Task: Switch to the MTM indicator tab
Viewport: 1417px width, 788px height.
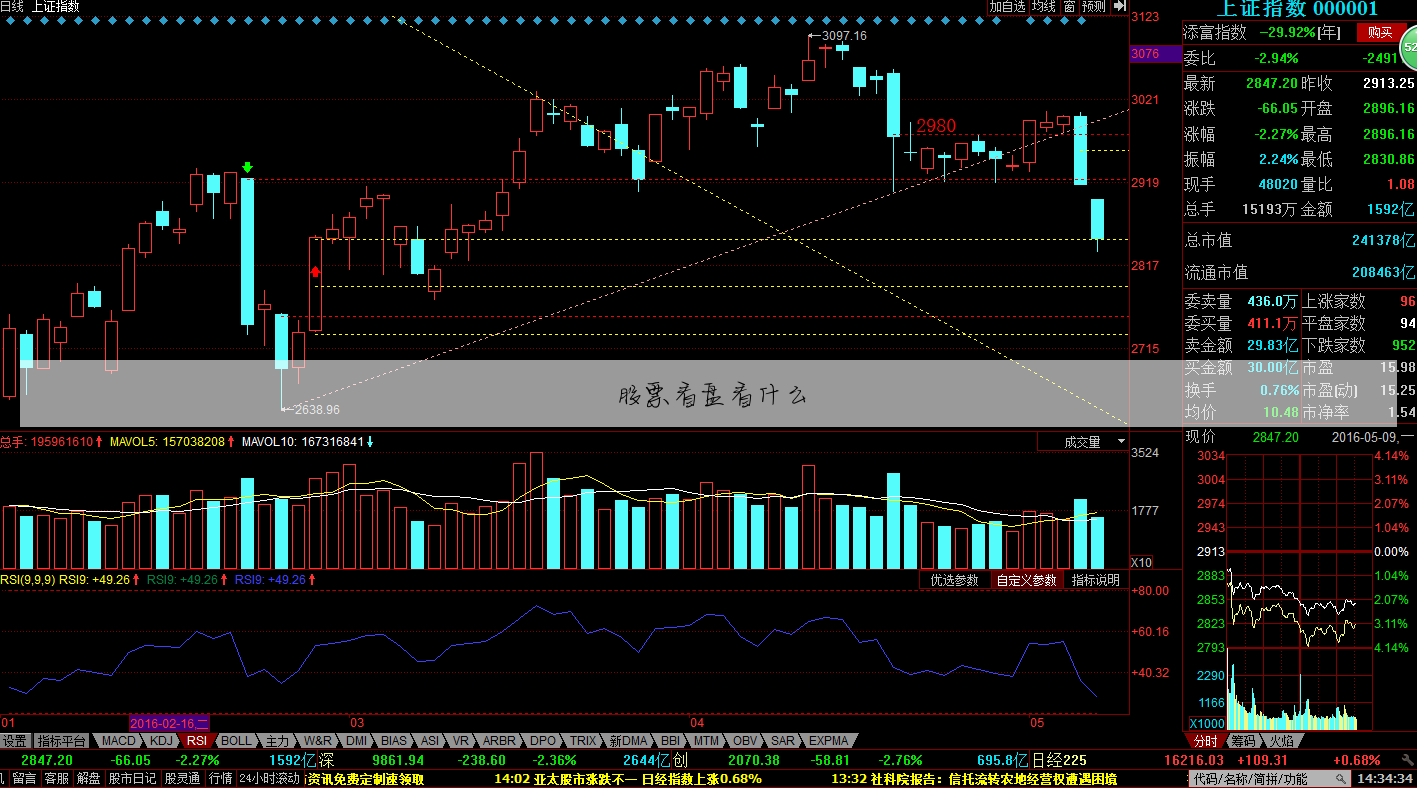Action: [x=706, y=741]
